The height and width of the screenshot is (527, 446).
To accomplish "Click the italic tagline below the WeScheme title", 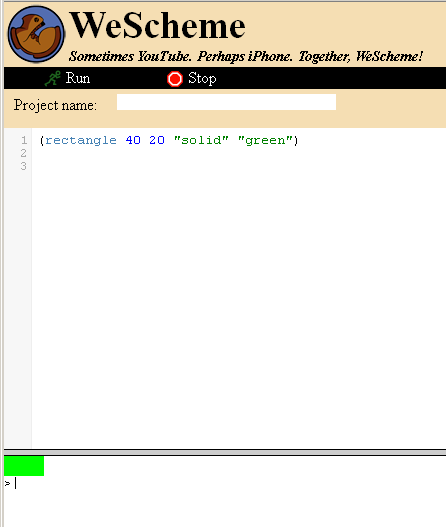I will click(x=246, y=56).
